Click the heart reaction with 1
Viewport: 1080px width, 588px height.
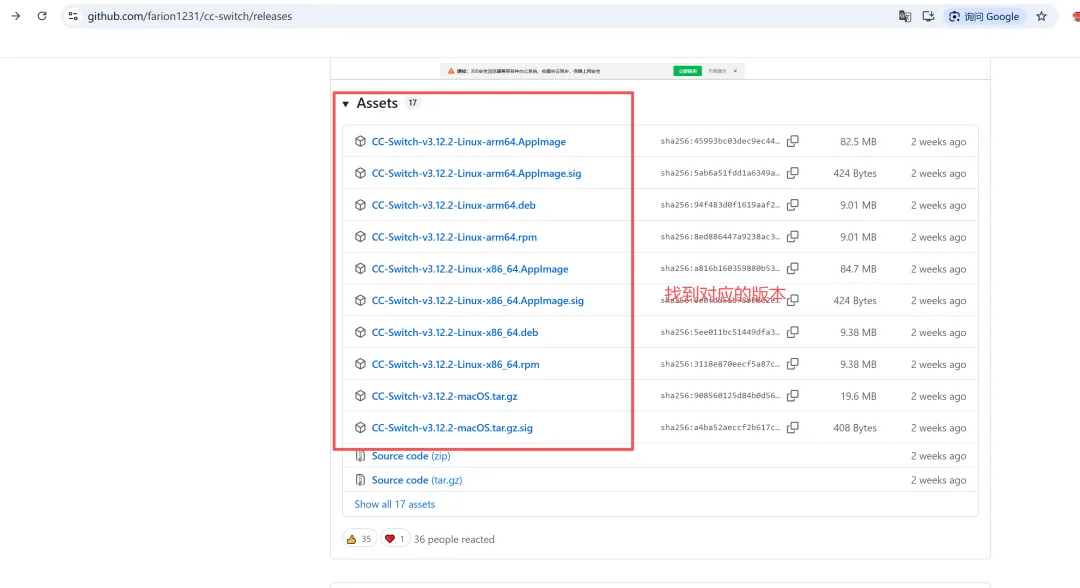click(x=395, y=539)
